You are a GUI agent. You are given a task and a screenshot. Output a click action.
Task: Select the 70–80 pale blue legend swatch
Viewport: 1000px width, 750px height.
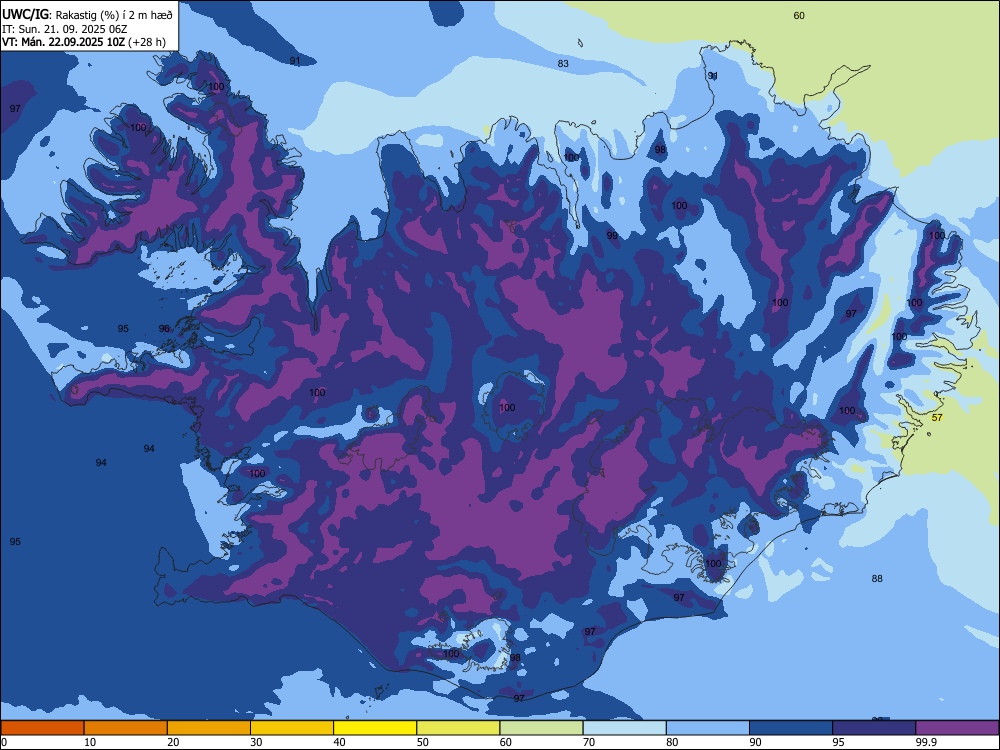624,728
